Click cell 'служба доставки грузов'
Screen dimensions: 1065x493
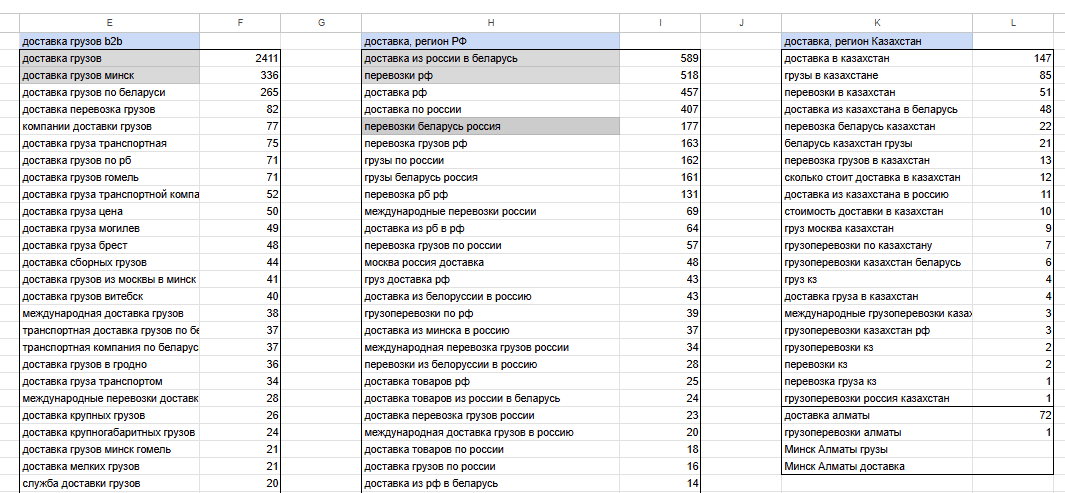tap(110, 483)
